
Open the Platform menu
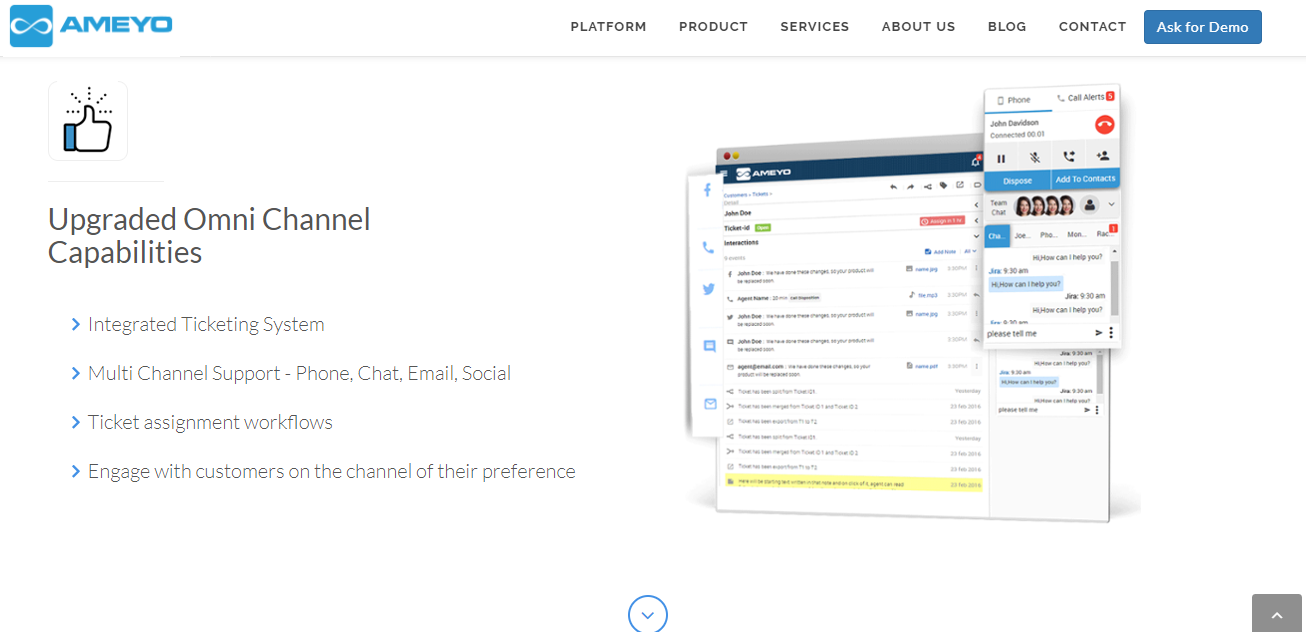608,27
